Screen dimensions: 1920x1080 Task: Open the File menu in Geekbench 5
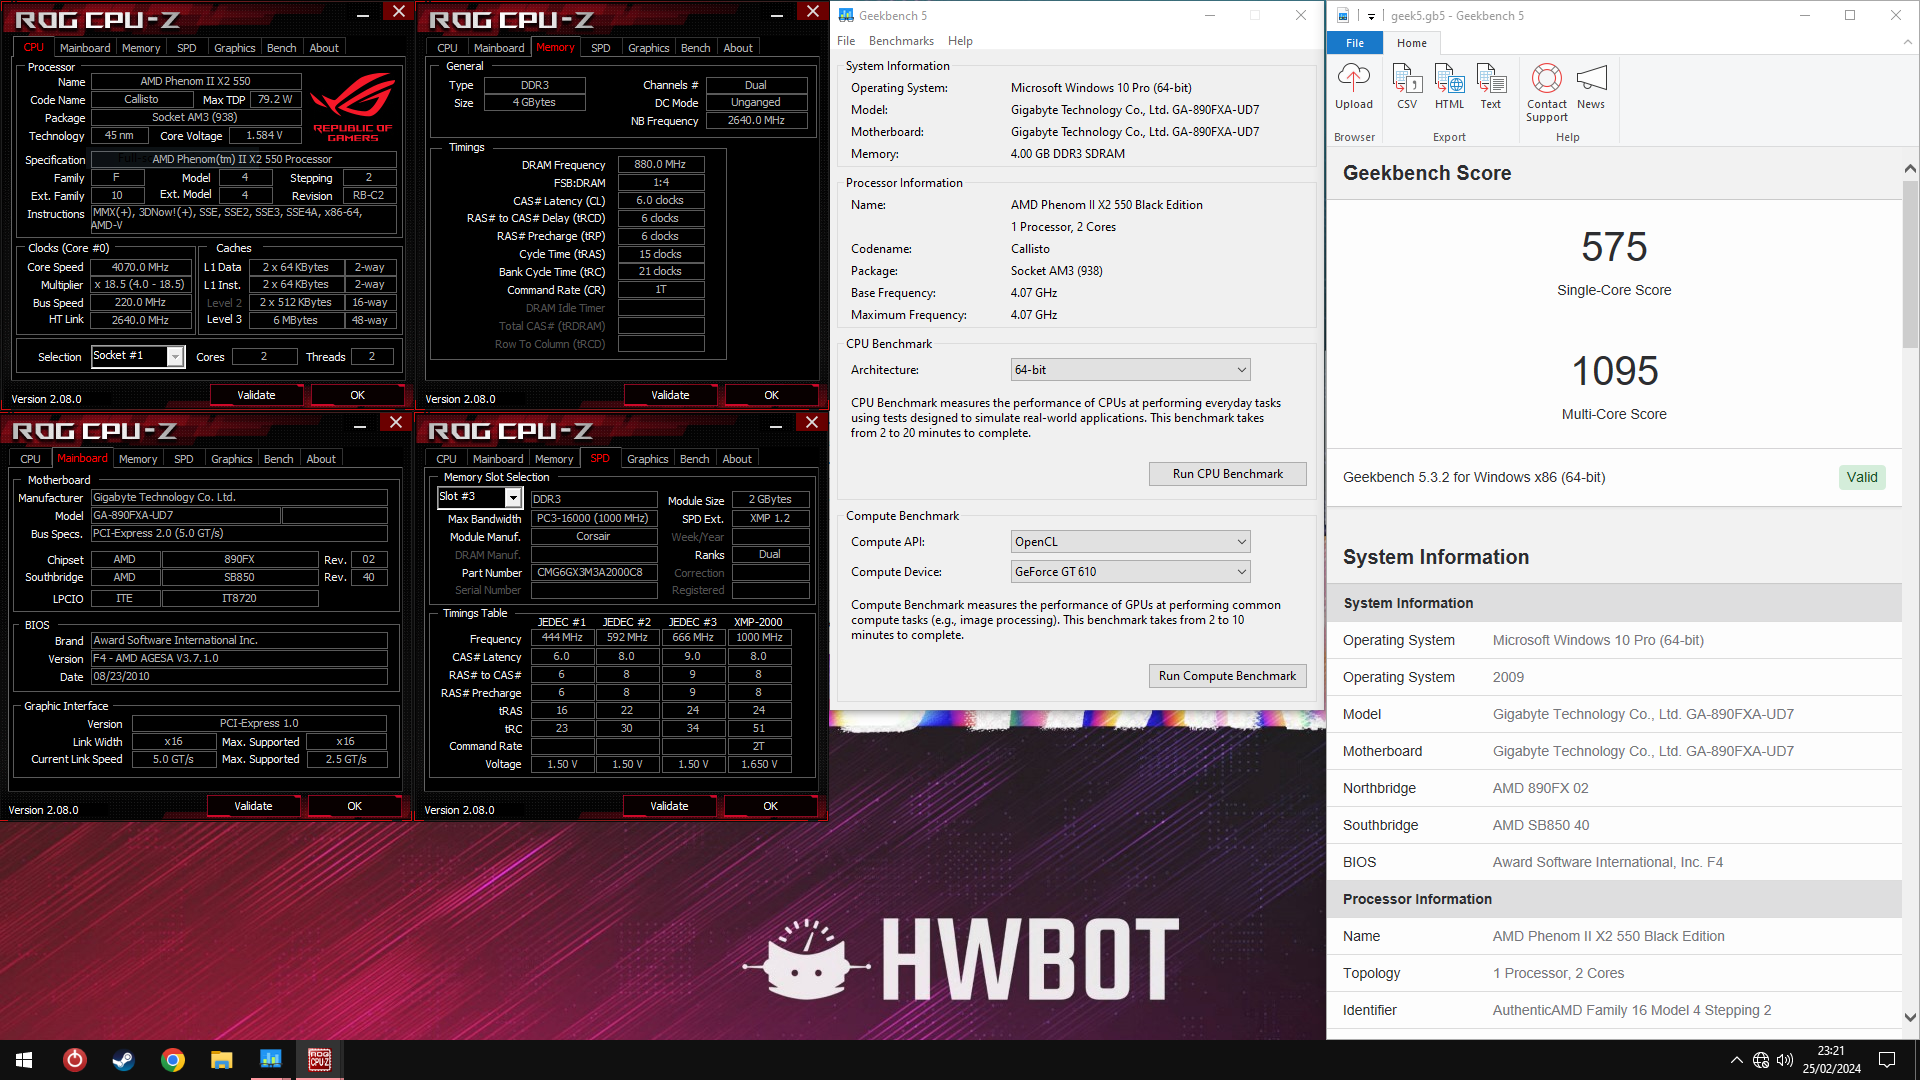846,41
